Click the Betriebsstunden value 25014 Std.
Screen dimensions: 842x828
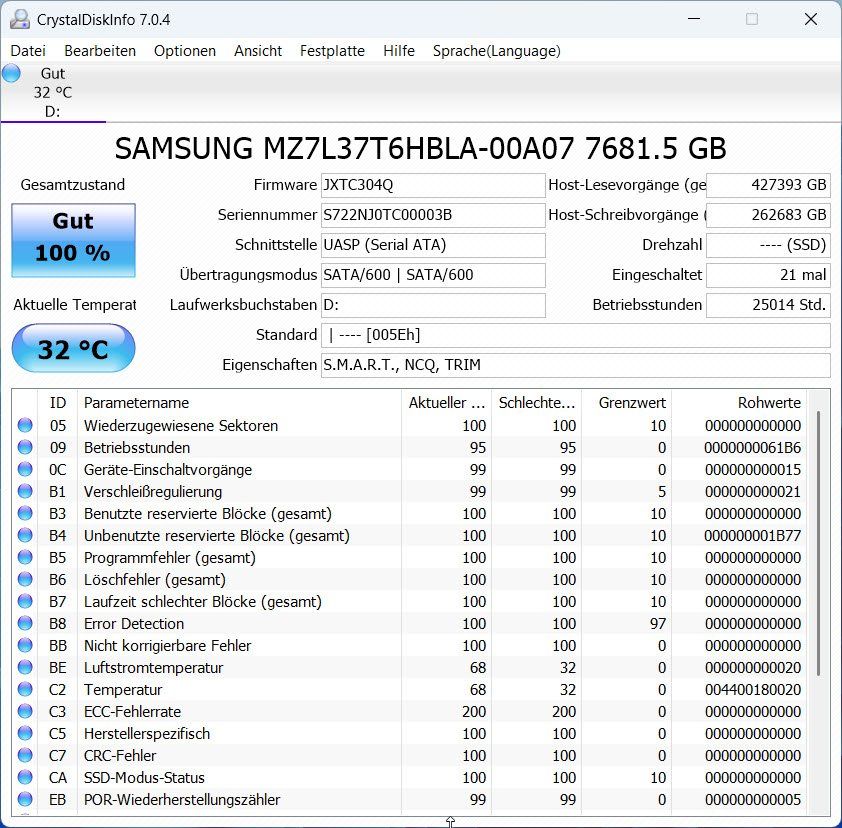[x=768, y=305]
